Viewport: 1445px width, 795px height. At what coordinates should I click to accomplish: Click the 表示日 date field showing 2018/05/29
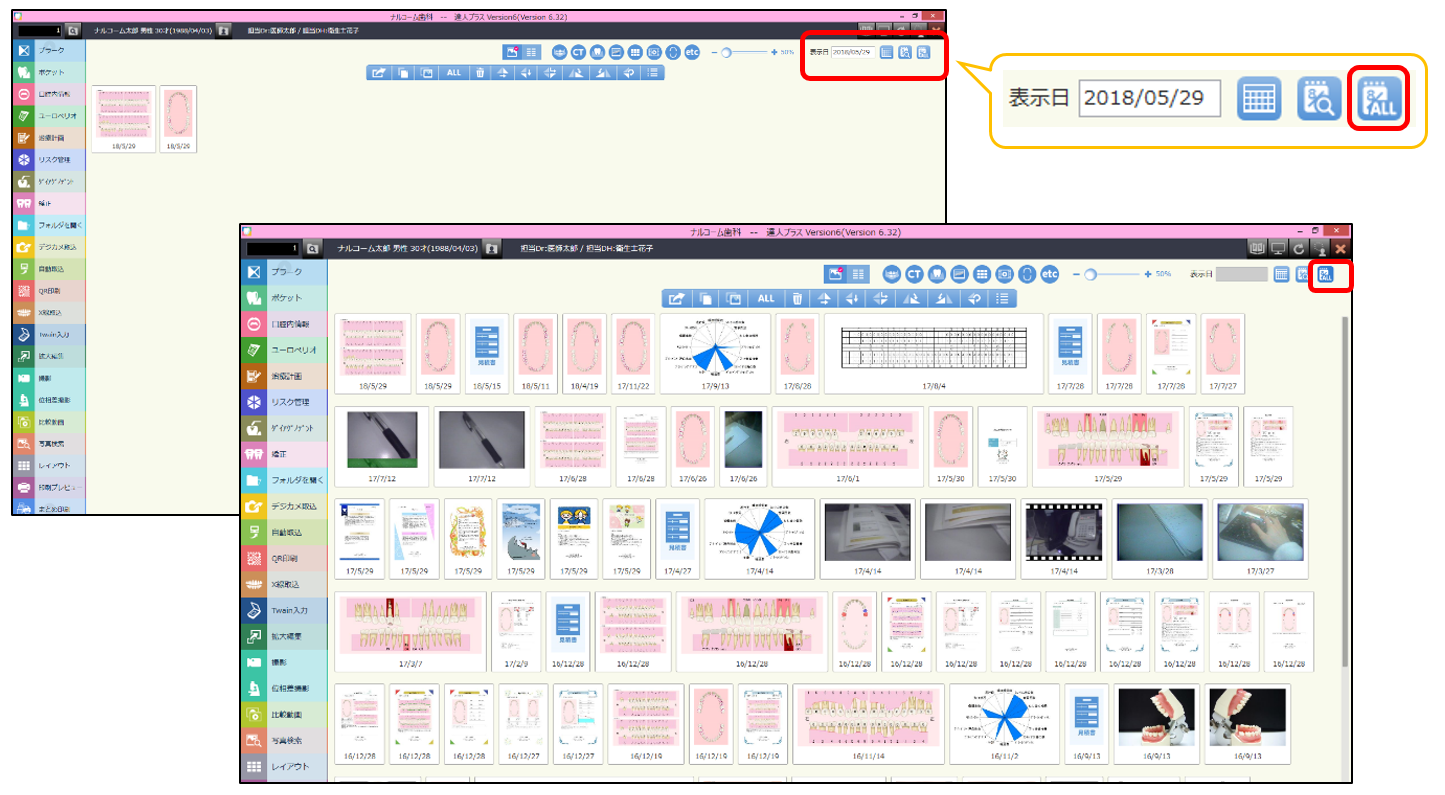click(1149, 98)
